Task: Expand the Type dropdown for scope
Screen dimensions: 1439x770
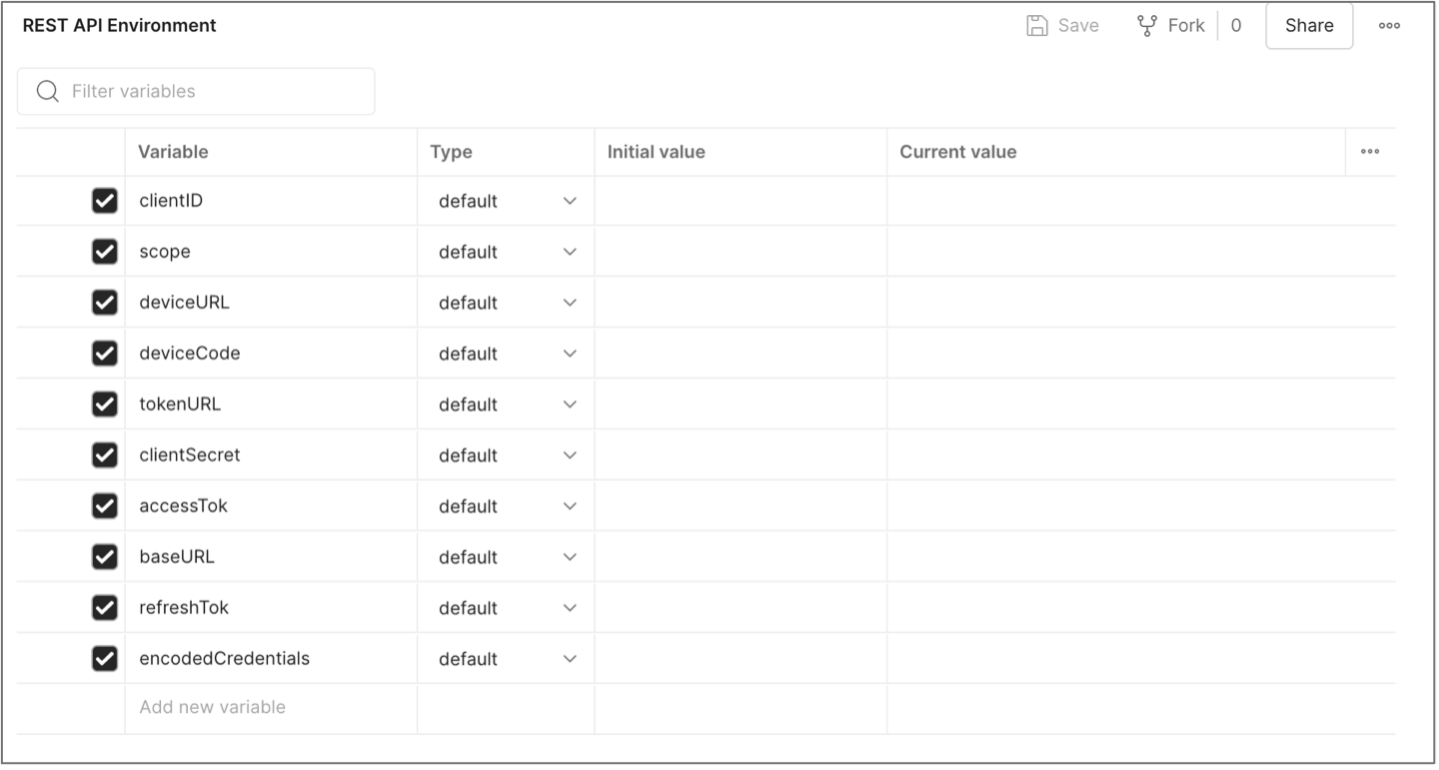Action: click(x=569, y=252)
